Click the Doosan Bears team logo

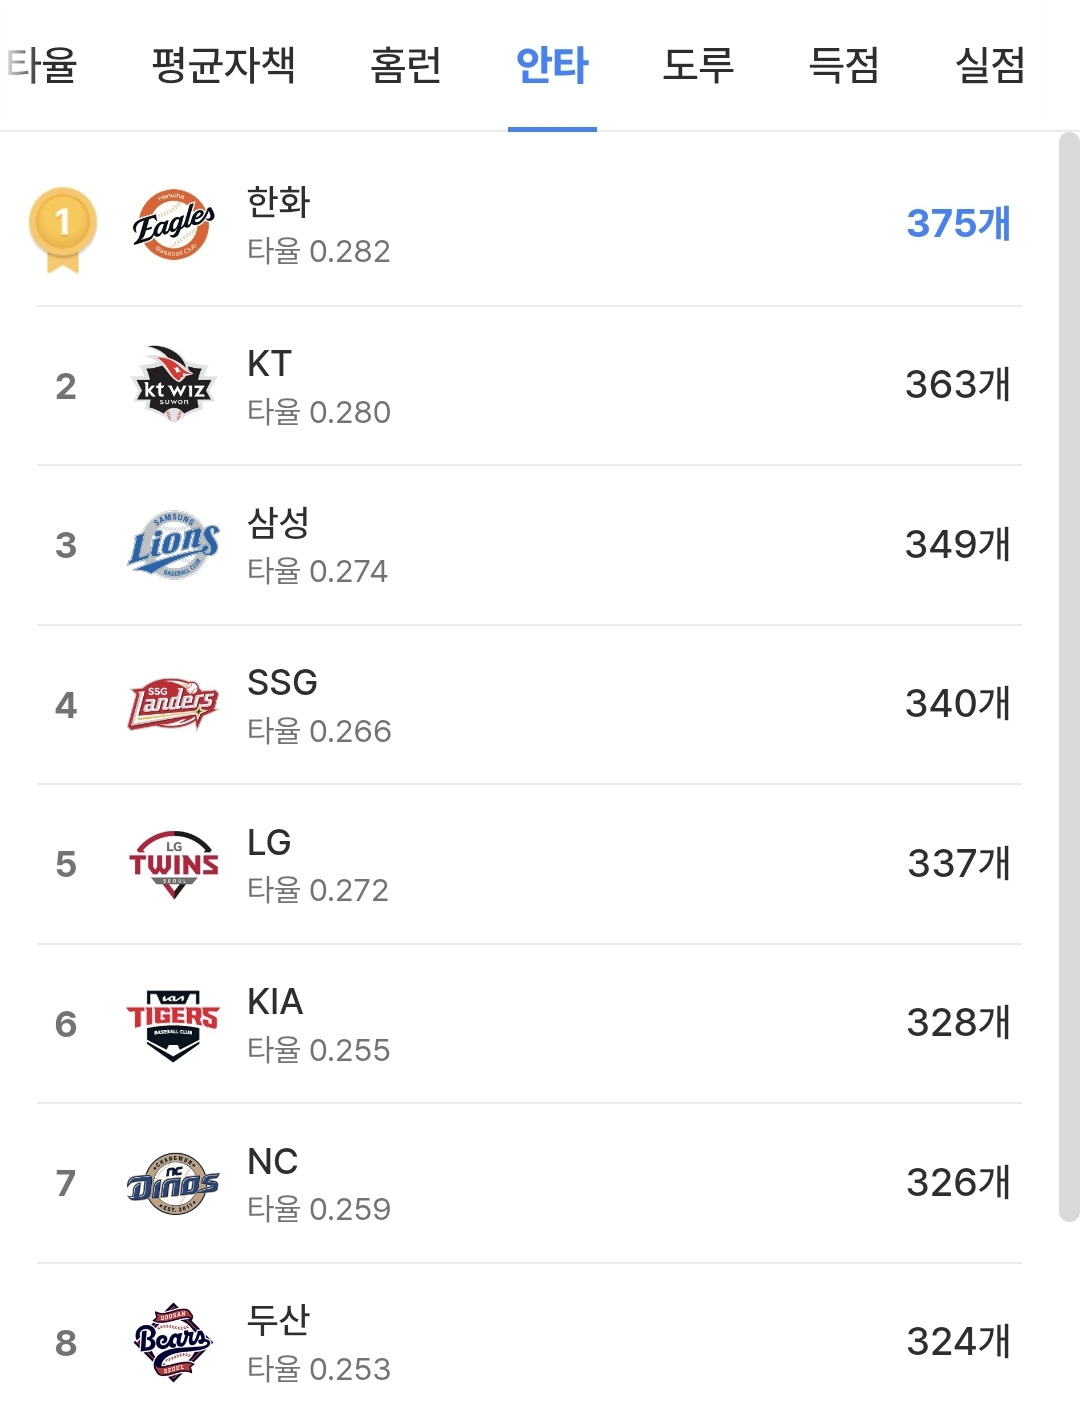[173, 1342]
